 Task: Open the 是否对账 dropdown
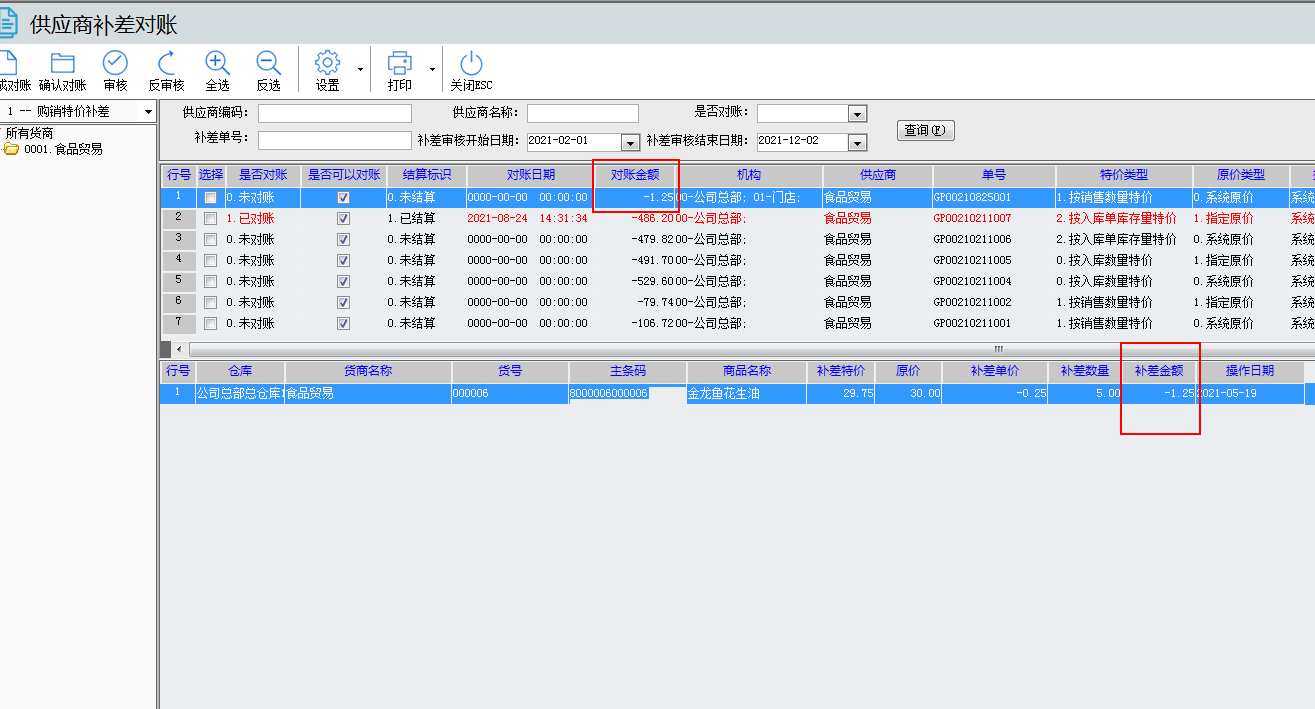[857, 114]
